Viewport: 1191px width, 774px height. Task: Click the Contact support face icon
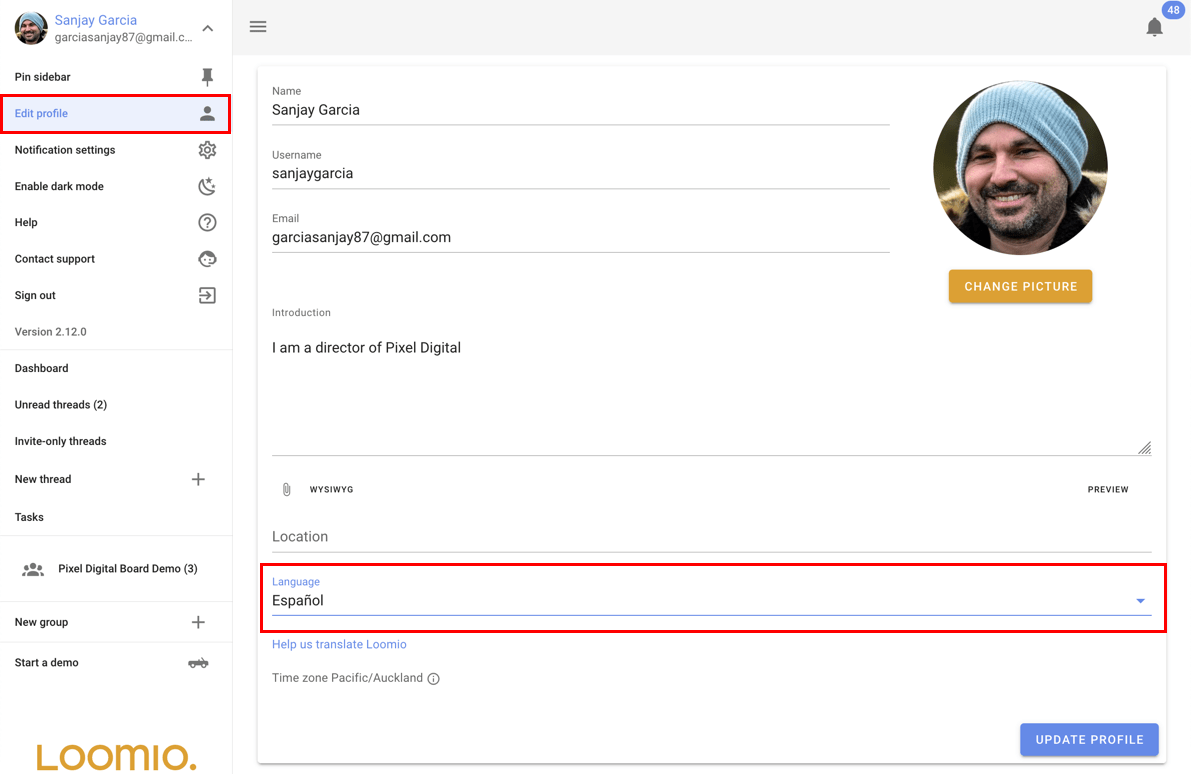pyautogui.click(x=207, y=259)
